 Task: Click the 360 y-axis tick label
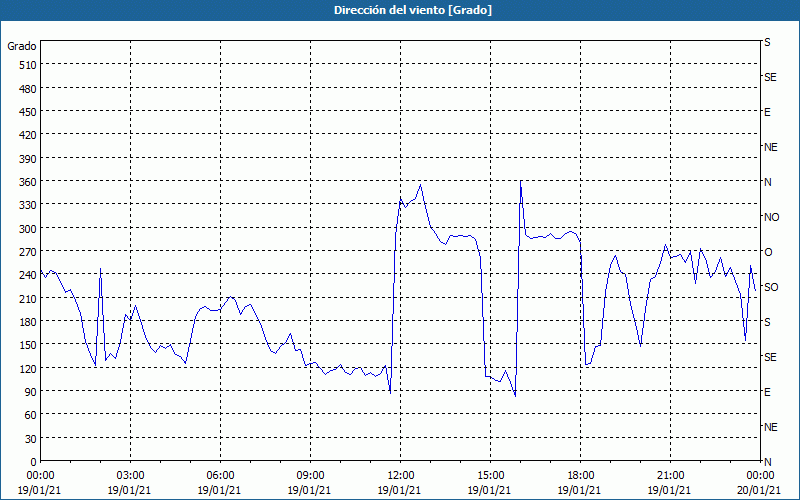click(x=28, y=182)
